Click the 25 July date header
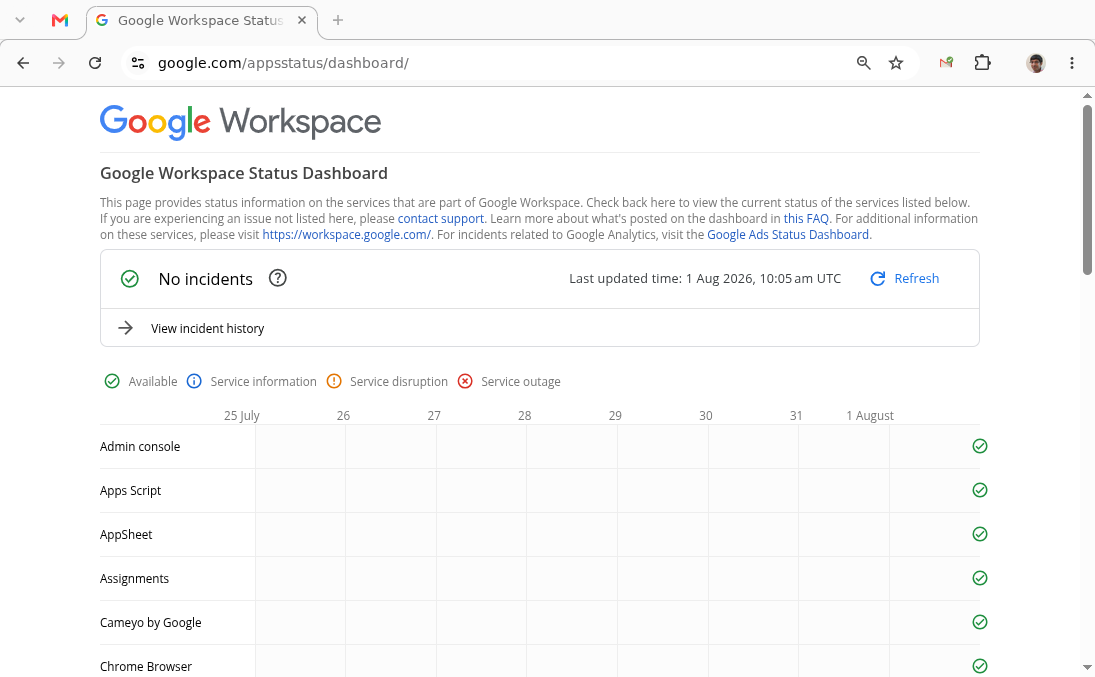The width and height of the screenshot is (1095, 677). click(242, 416)
